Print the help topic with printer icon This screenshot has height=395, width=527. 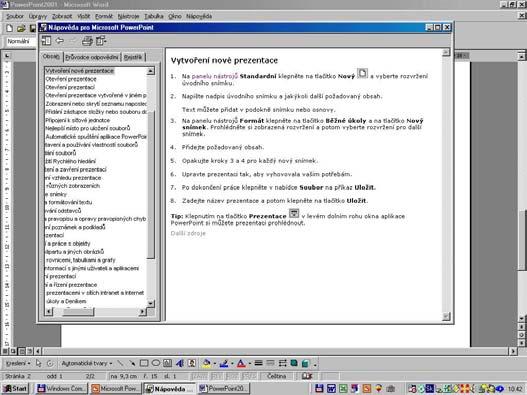[87, 41]
